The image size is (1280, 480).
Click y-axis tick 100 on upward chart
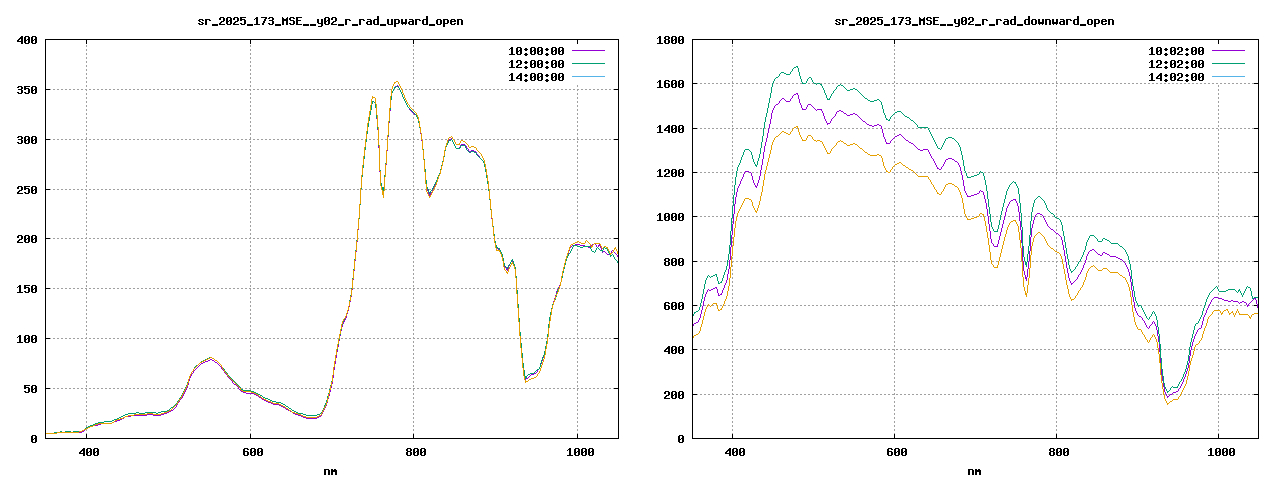point(27,339)
